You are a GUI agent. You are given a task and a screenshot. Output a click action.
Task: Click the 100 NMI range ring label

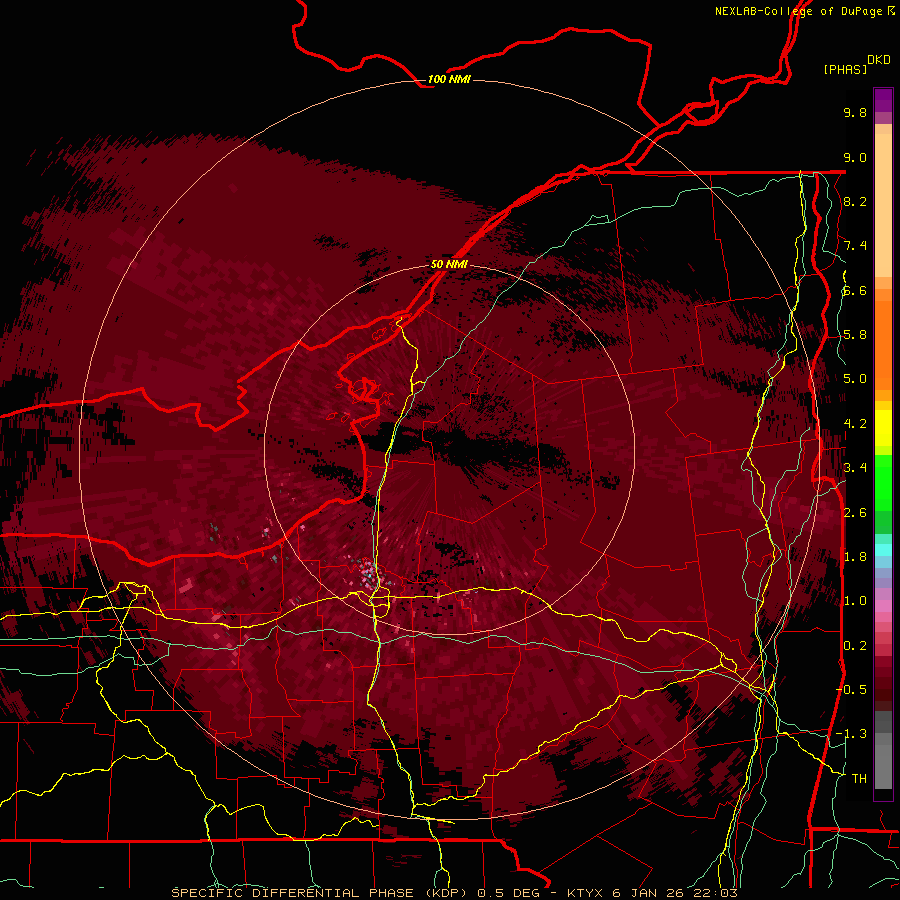[449, 79]
